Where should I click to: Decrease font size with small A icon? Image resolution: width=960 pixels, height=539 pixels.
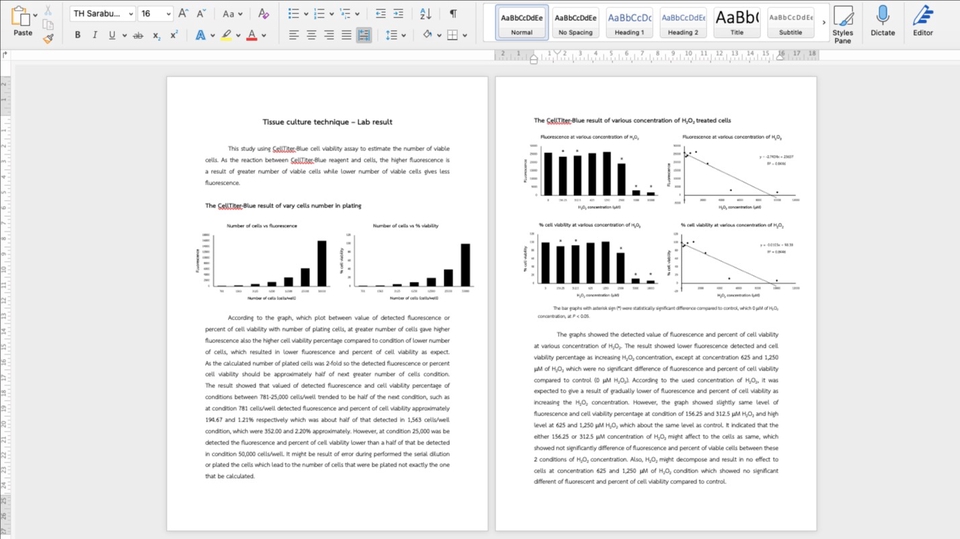201,13
